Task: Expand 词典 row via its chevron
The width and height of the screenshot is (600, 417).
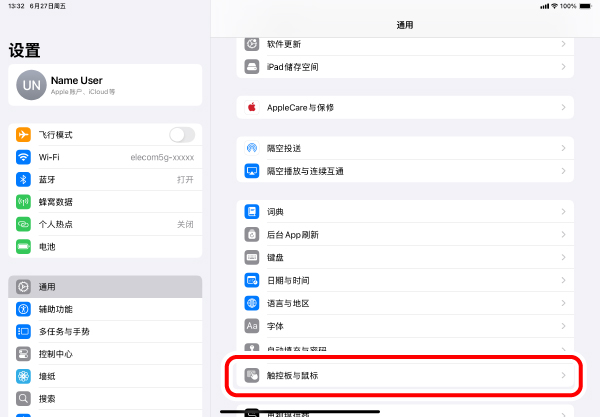Action: click(563, 212)
